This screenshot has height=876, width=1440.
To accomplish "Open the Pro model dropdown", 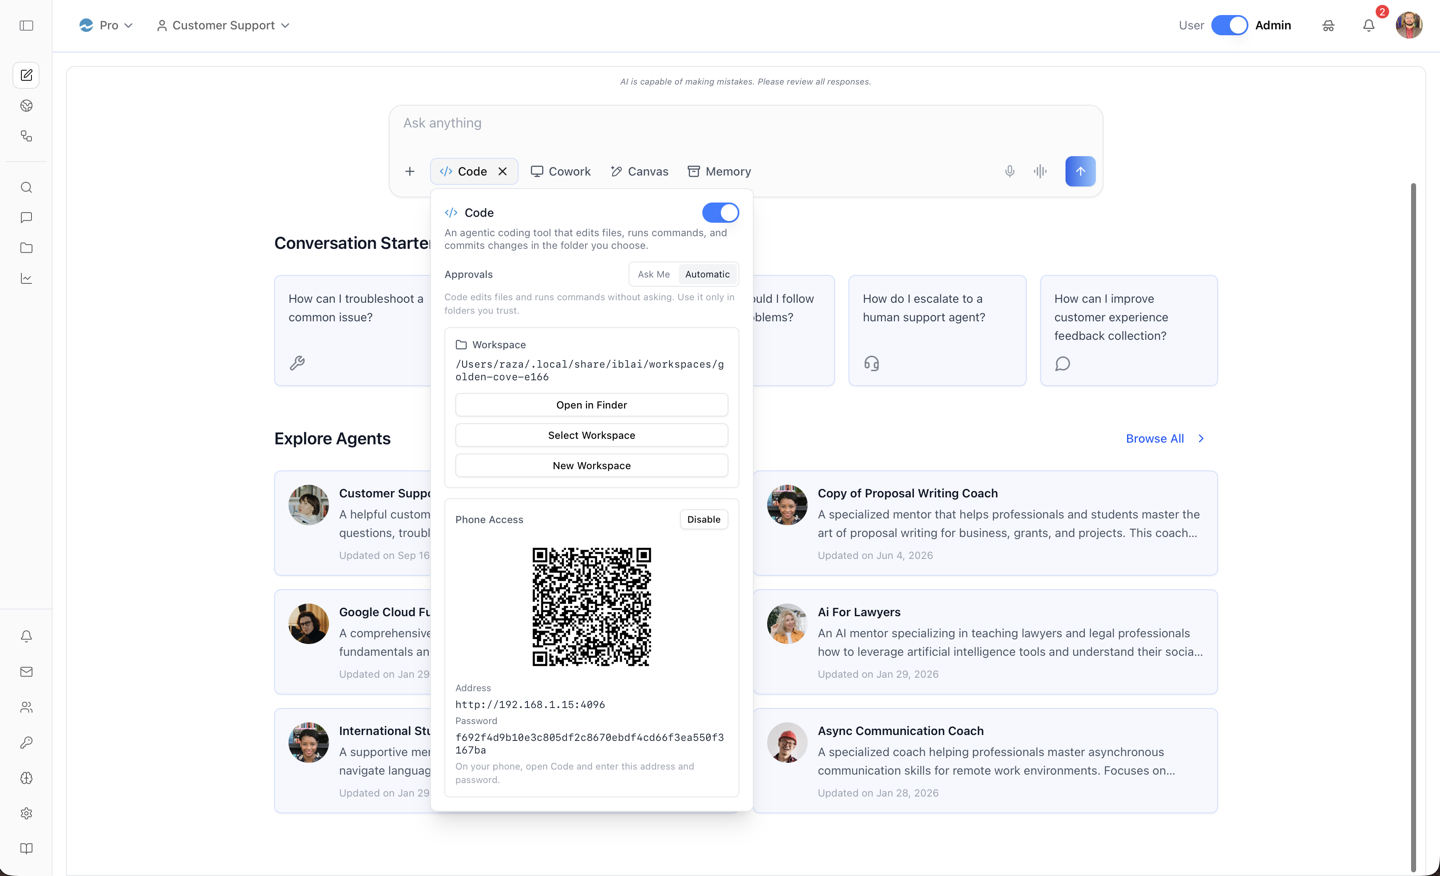I will (106, 25).
